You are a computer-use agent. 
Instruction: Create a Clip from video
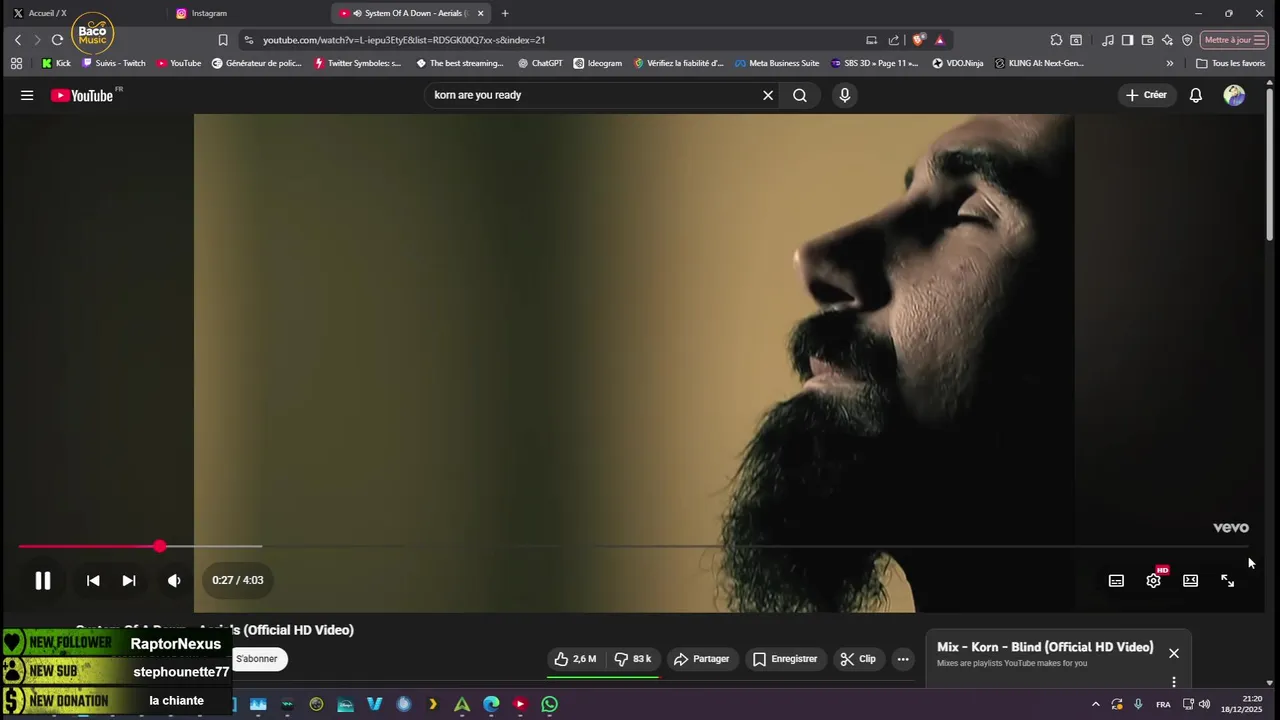pos(858,659)
